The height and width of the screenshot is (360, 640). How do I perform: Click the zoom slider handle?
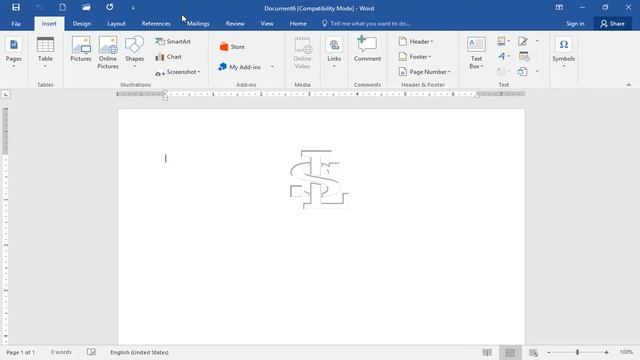tap(577, 352)
